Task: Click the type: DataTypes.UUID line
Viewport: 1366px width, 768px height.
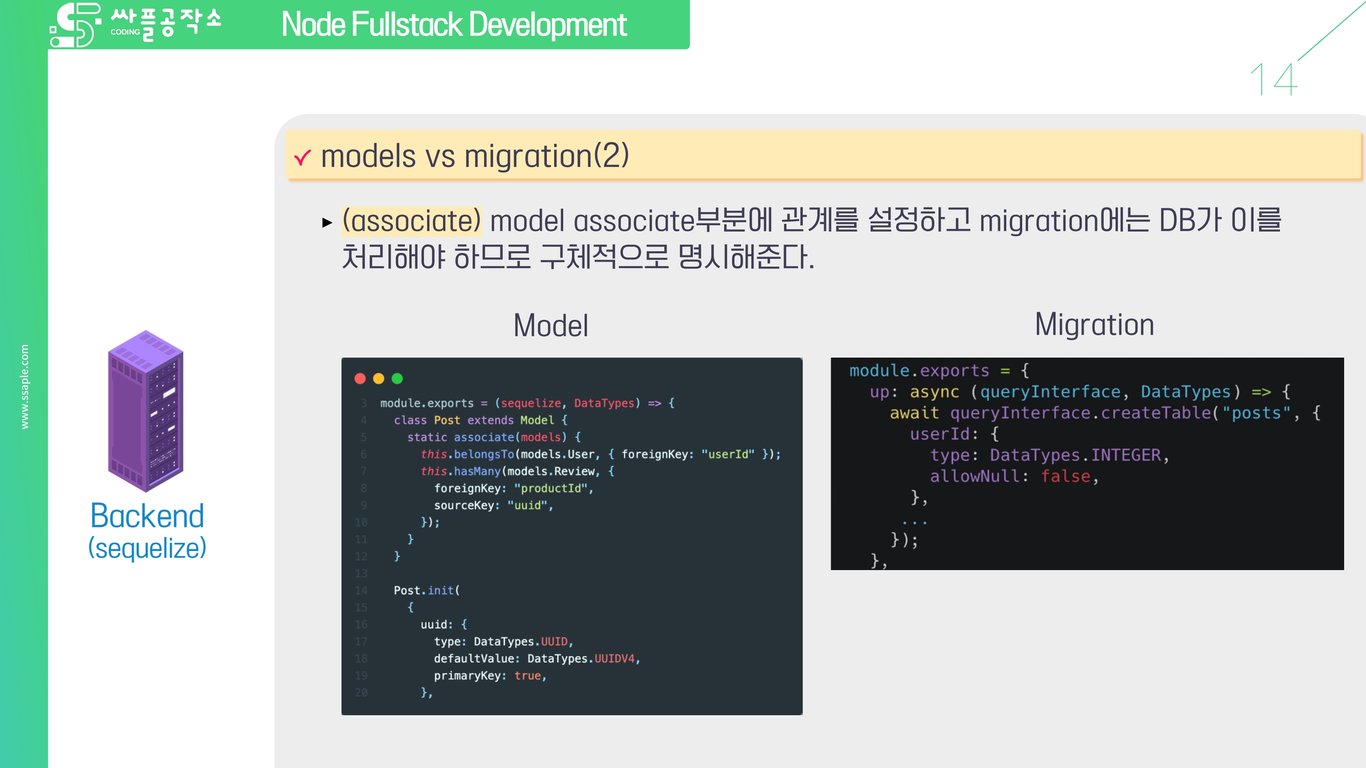Action: coord(504,642)
